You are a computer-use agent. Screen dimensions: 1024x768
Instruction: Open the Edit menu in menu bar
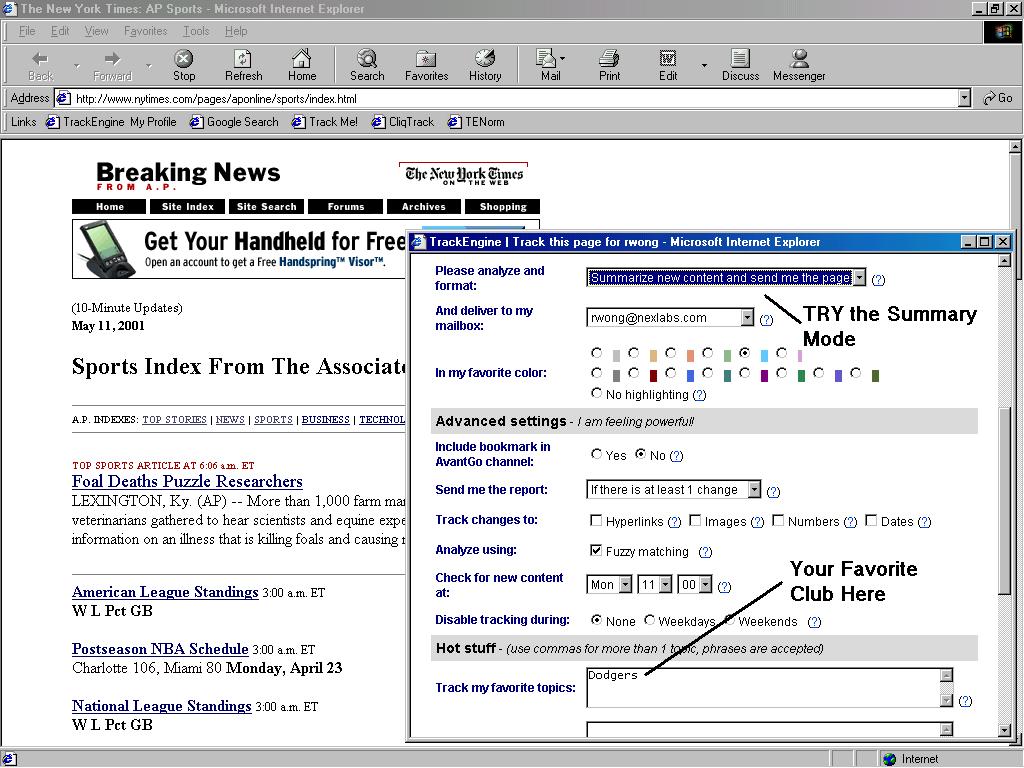pos(60,31)
